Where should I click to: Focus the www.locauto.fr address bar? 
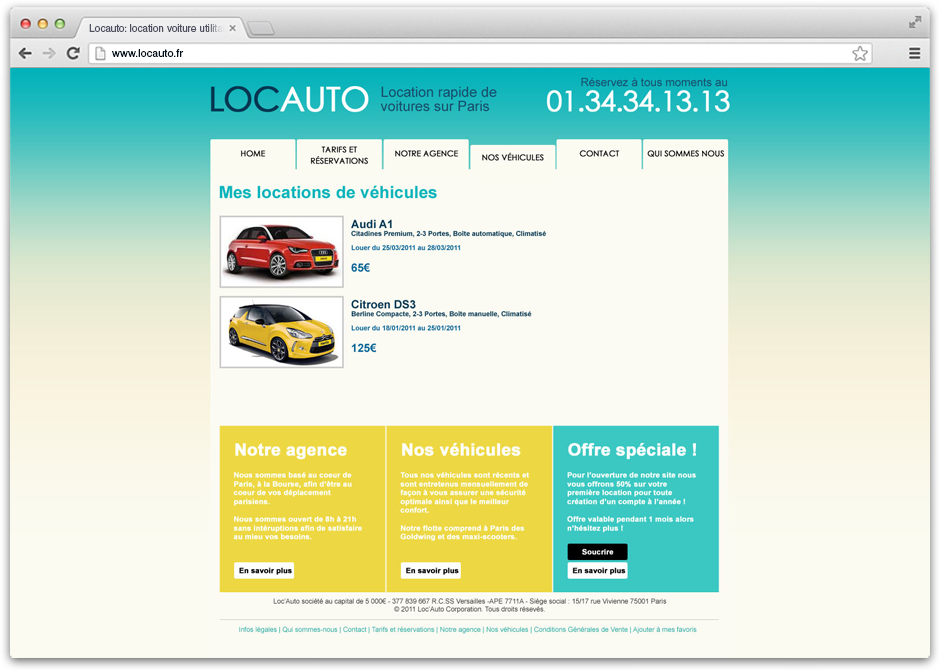470,53
